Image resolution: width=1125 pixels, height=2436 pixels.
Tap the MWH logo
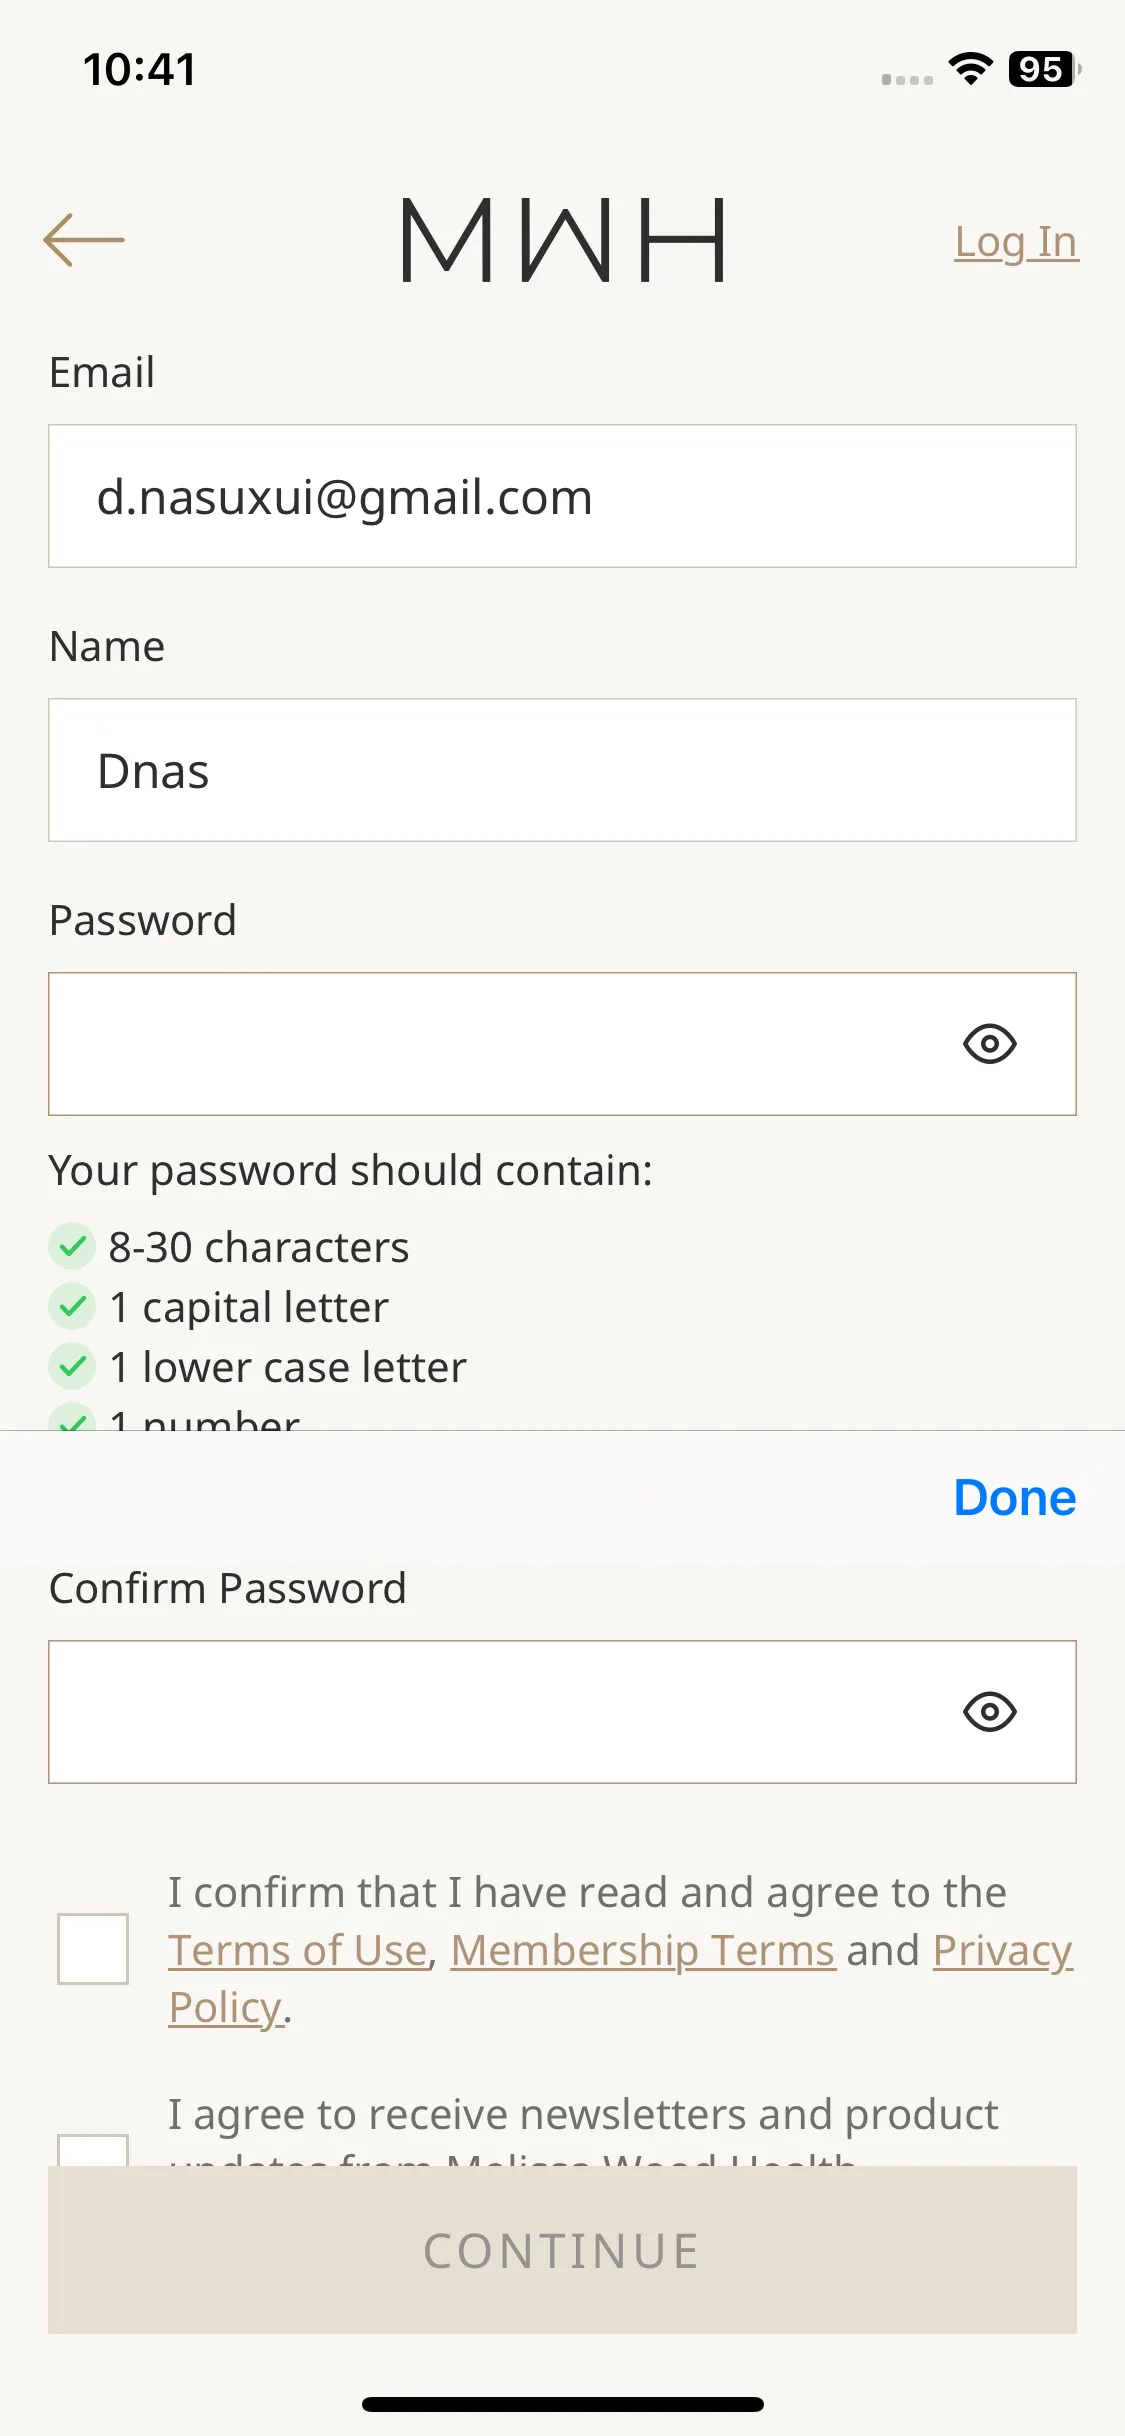tap(563, 240)
